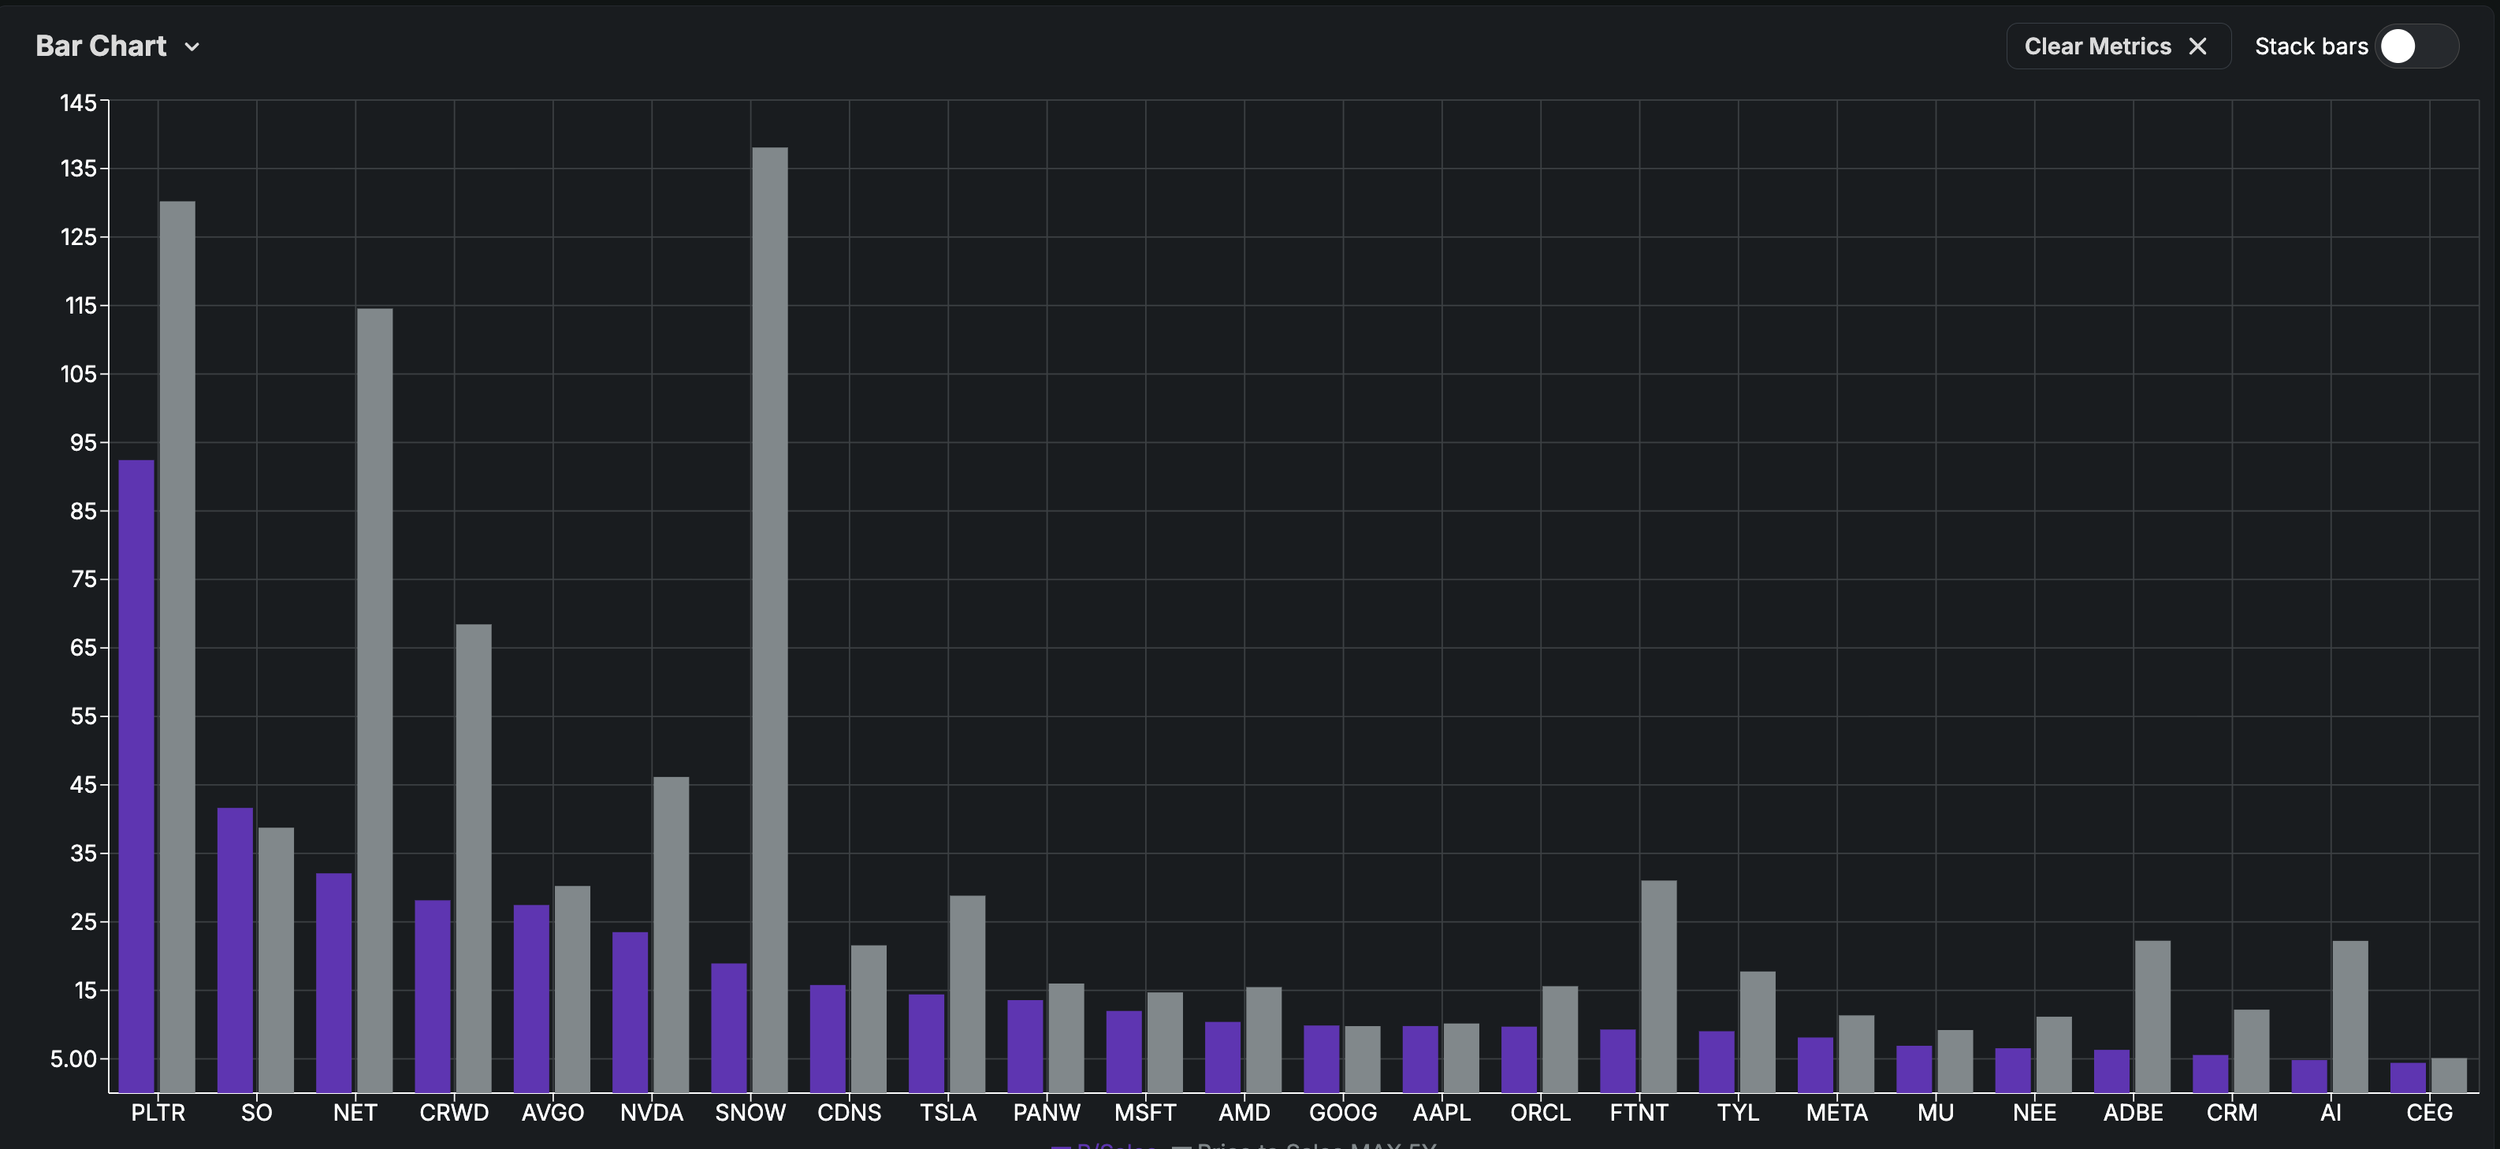Click the gray AI bar
The image size is (2500, 1149).
pyautogui.click(x=2350, y=1016)
